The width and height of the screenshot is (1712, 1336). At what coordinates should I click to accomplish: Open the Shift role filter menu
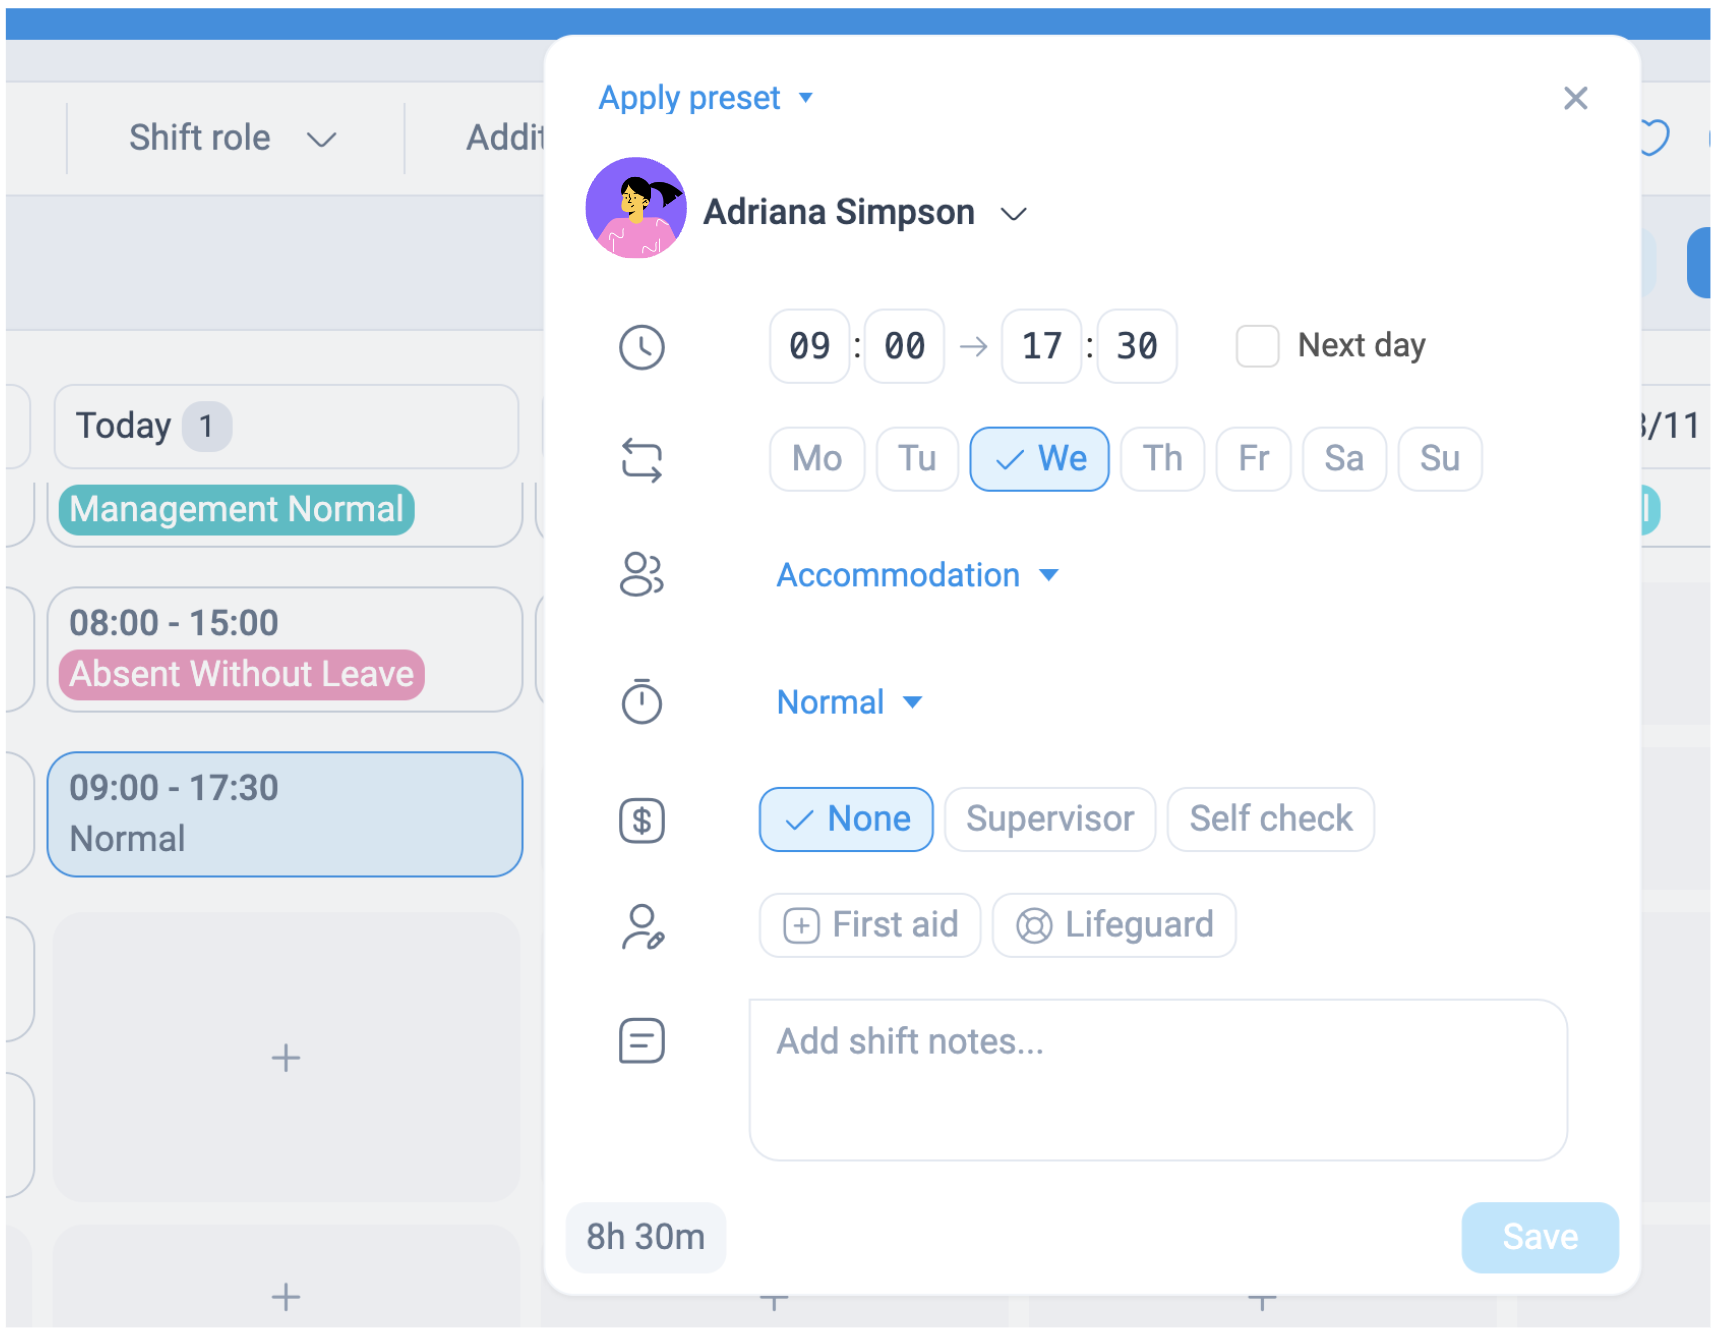[232, 138]
